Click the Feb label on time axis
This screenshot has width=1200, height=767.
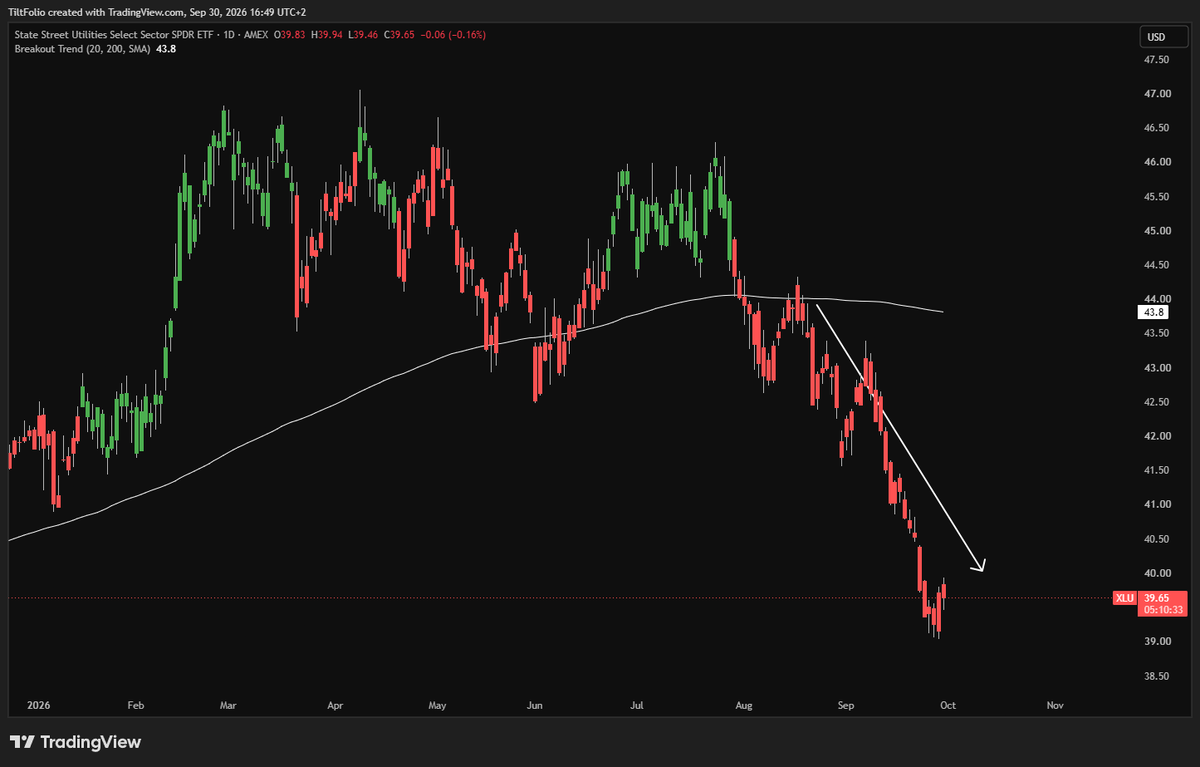point(135,705)
